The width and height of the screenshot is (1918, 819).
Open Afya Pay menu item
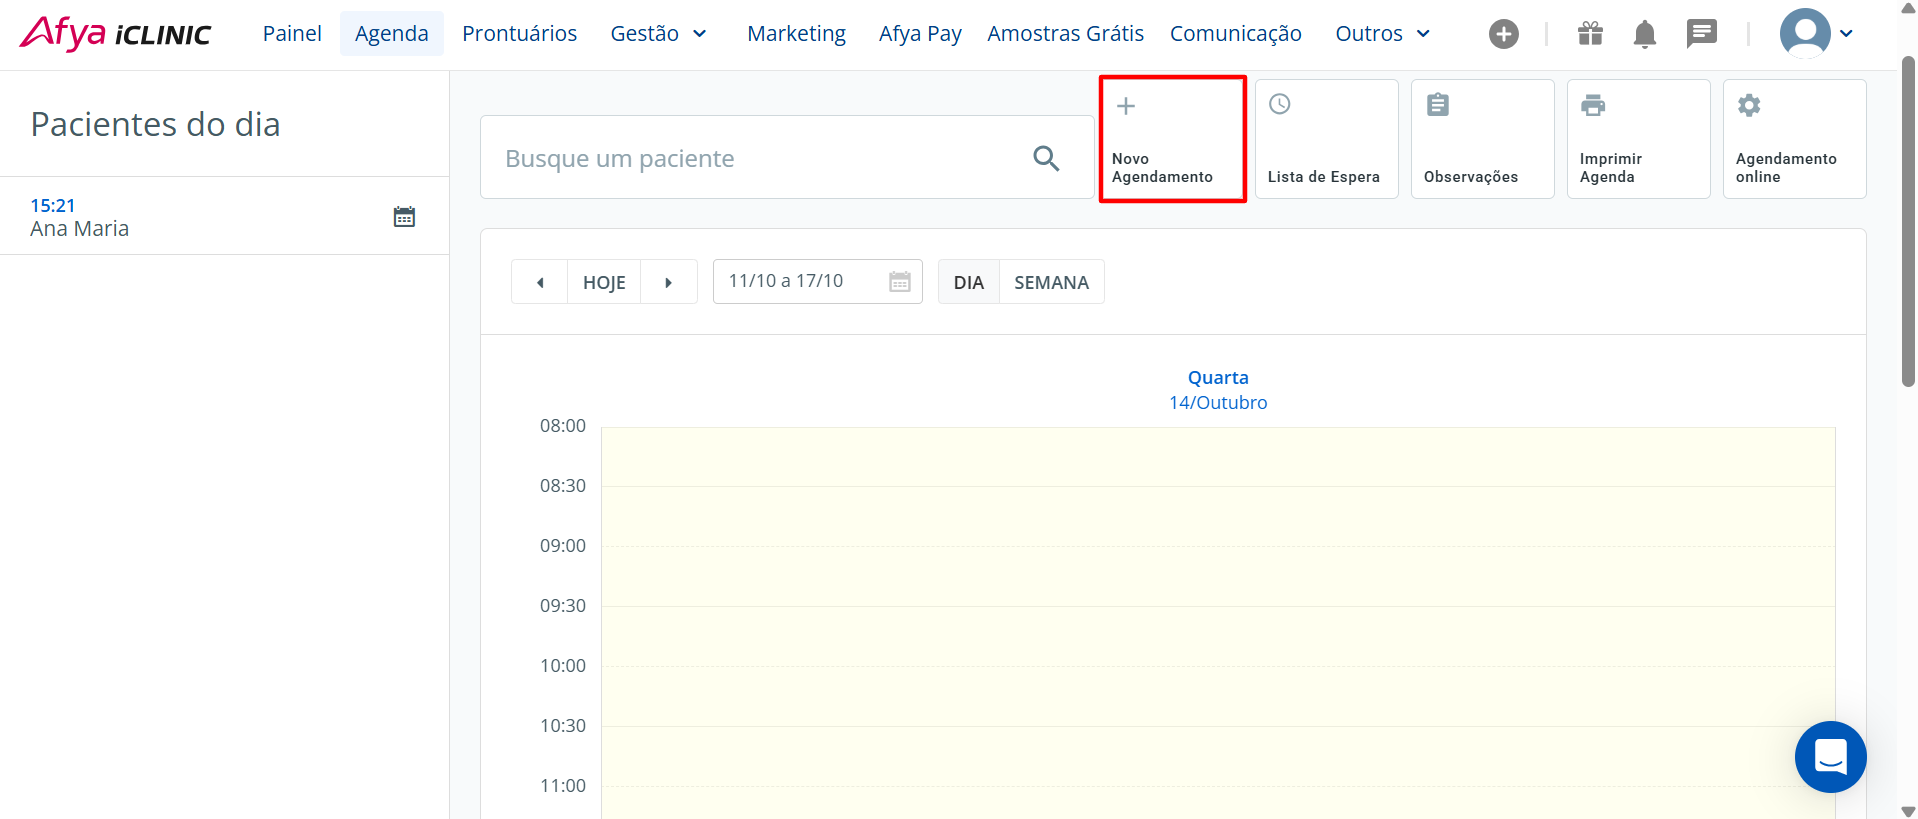click(x=920, y=34)
